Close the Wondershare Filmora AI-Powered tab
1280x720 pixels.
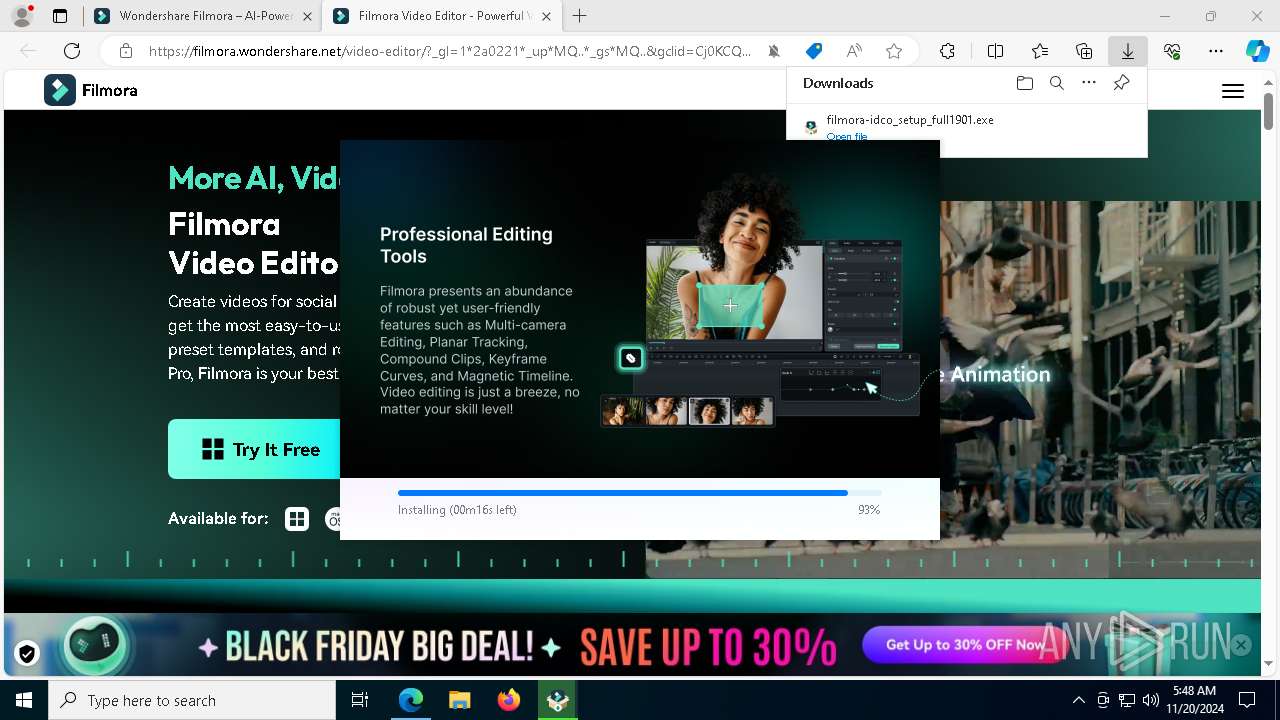tap(306, 16)
